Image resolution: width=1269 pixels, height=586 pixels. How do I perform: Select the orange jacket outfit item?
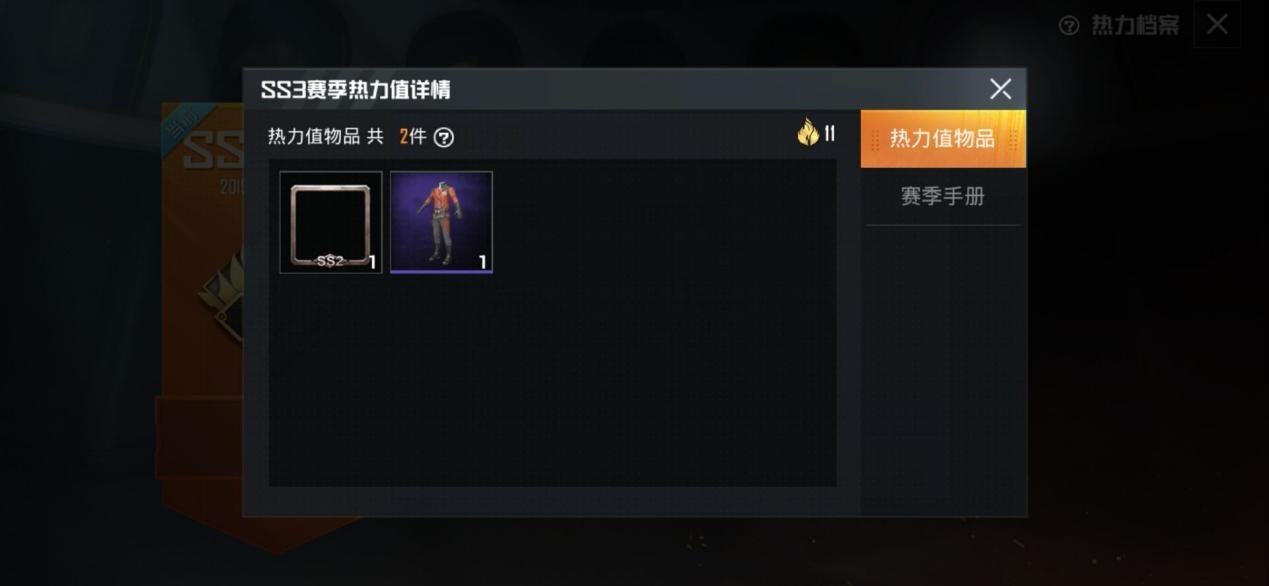pos(441,222)
